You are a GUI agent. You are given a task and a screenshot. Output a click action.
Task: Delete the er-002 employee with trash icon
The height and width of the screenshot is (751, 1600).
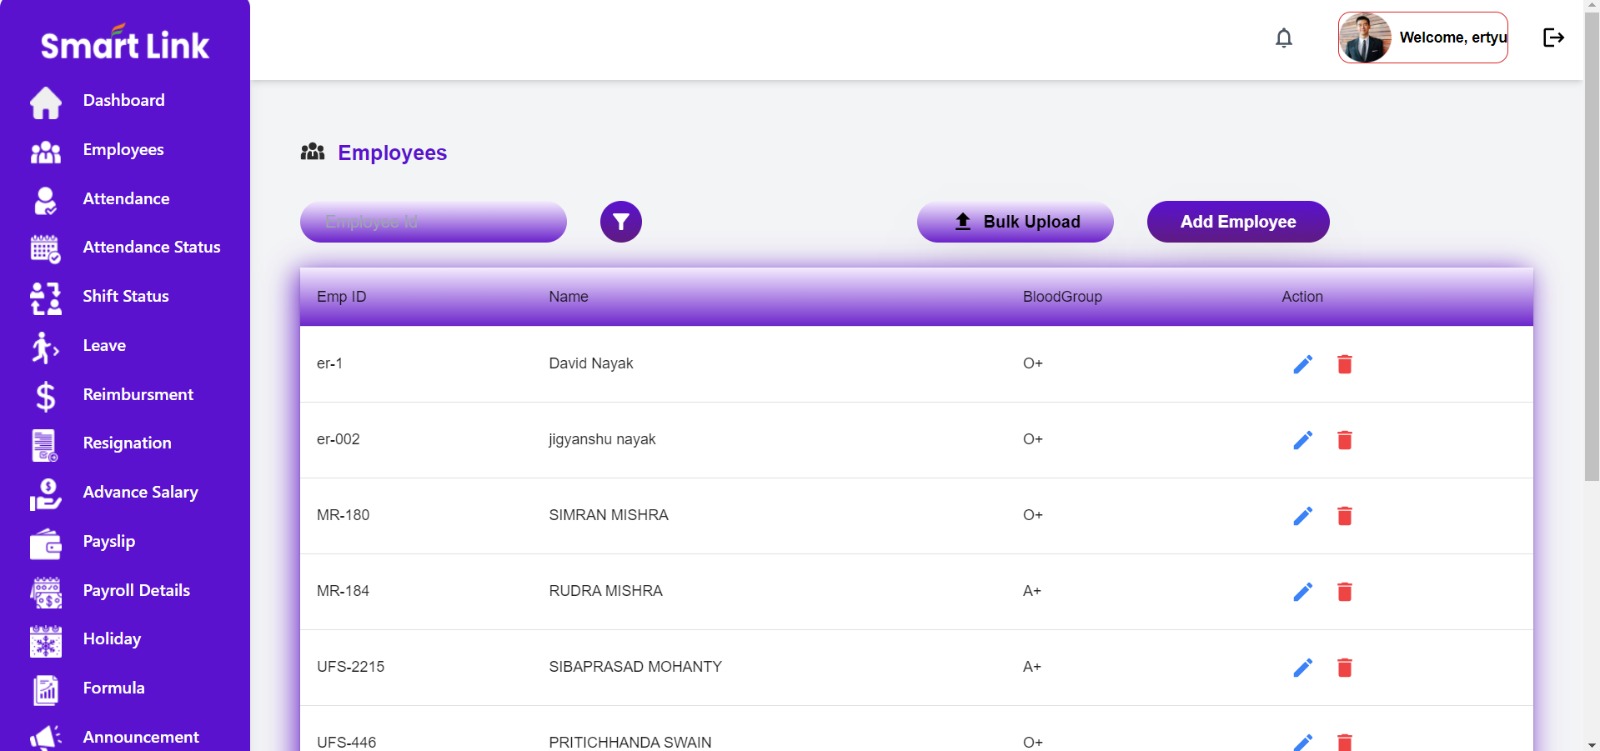tap(1345, 440)
